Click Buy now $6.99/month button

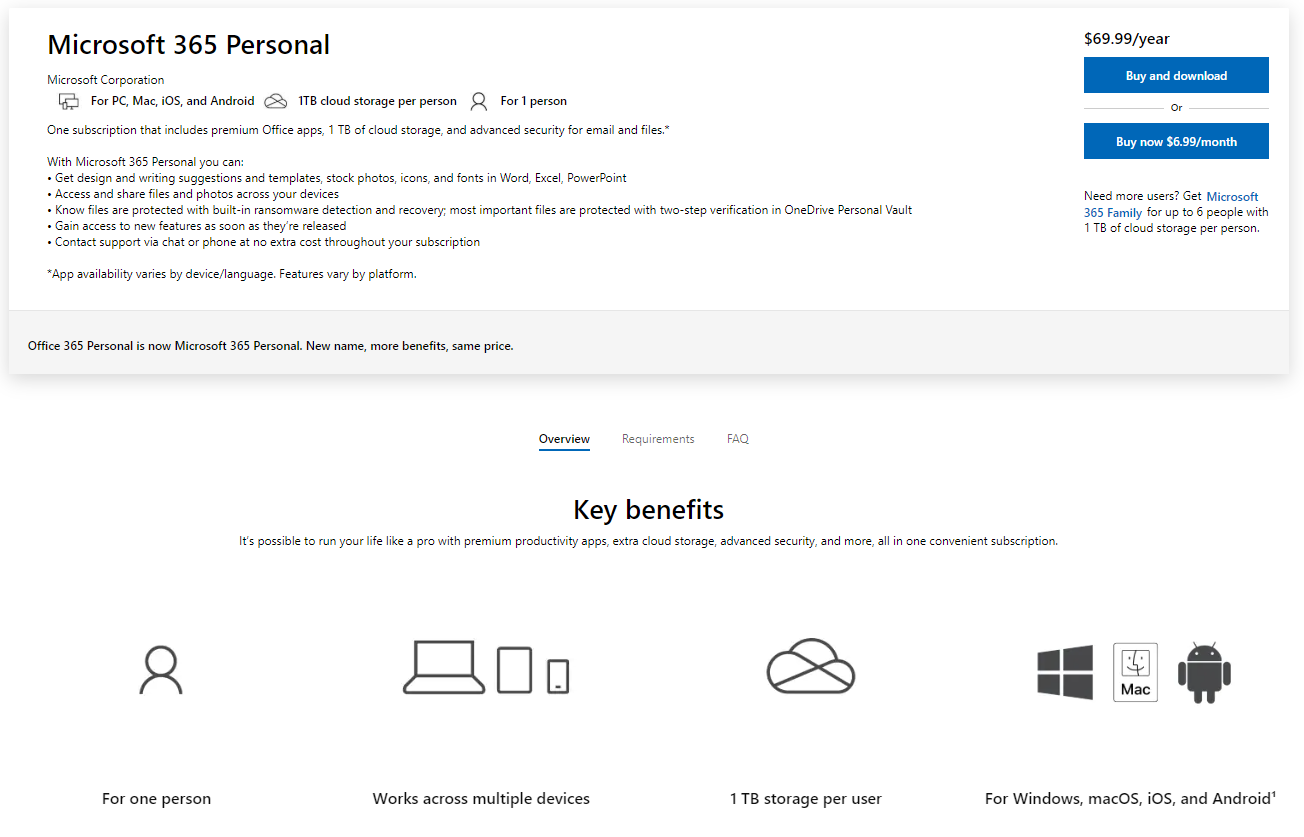pos(1176,142)
